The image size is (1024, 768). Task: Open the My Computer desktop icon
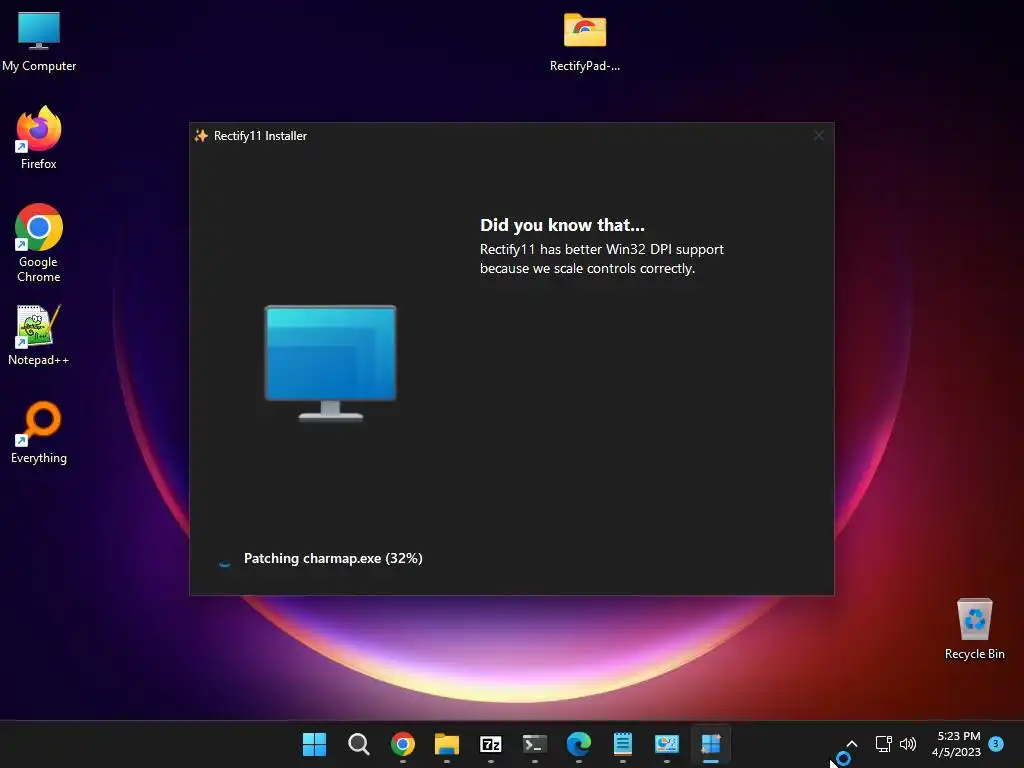[39, 40]
